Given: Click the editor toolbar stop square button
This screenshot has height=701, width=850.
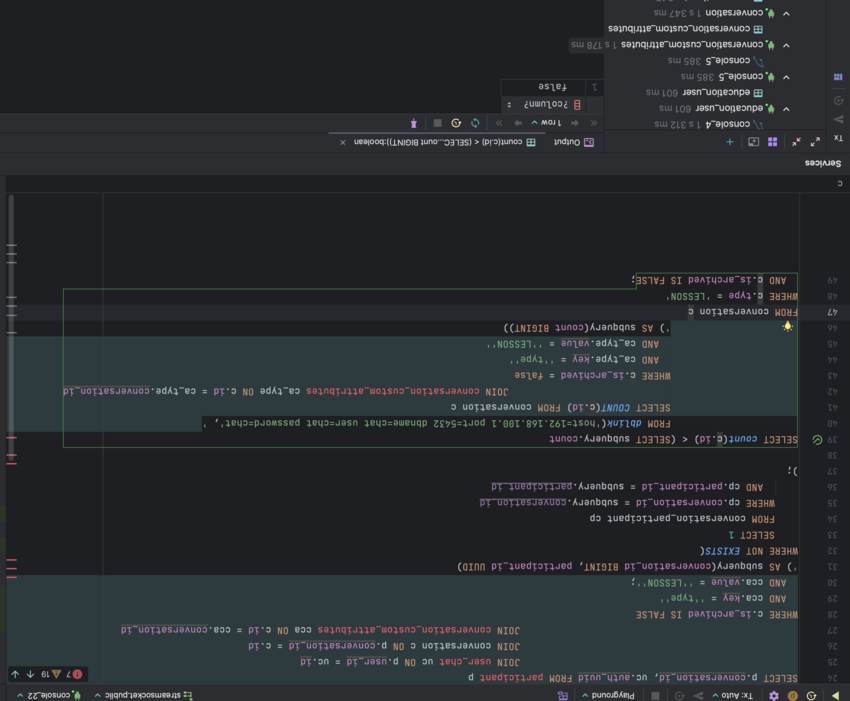Looking at the screenshot, I should coord(655,696).
